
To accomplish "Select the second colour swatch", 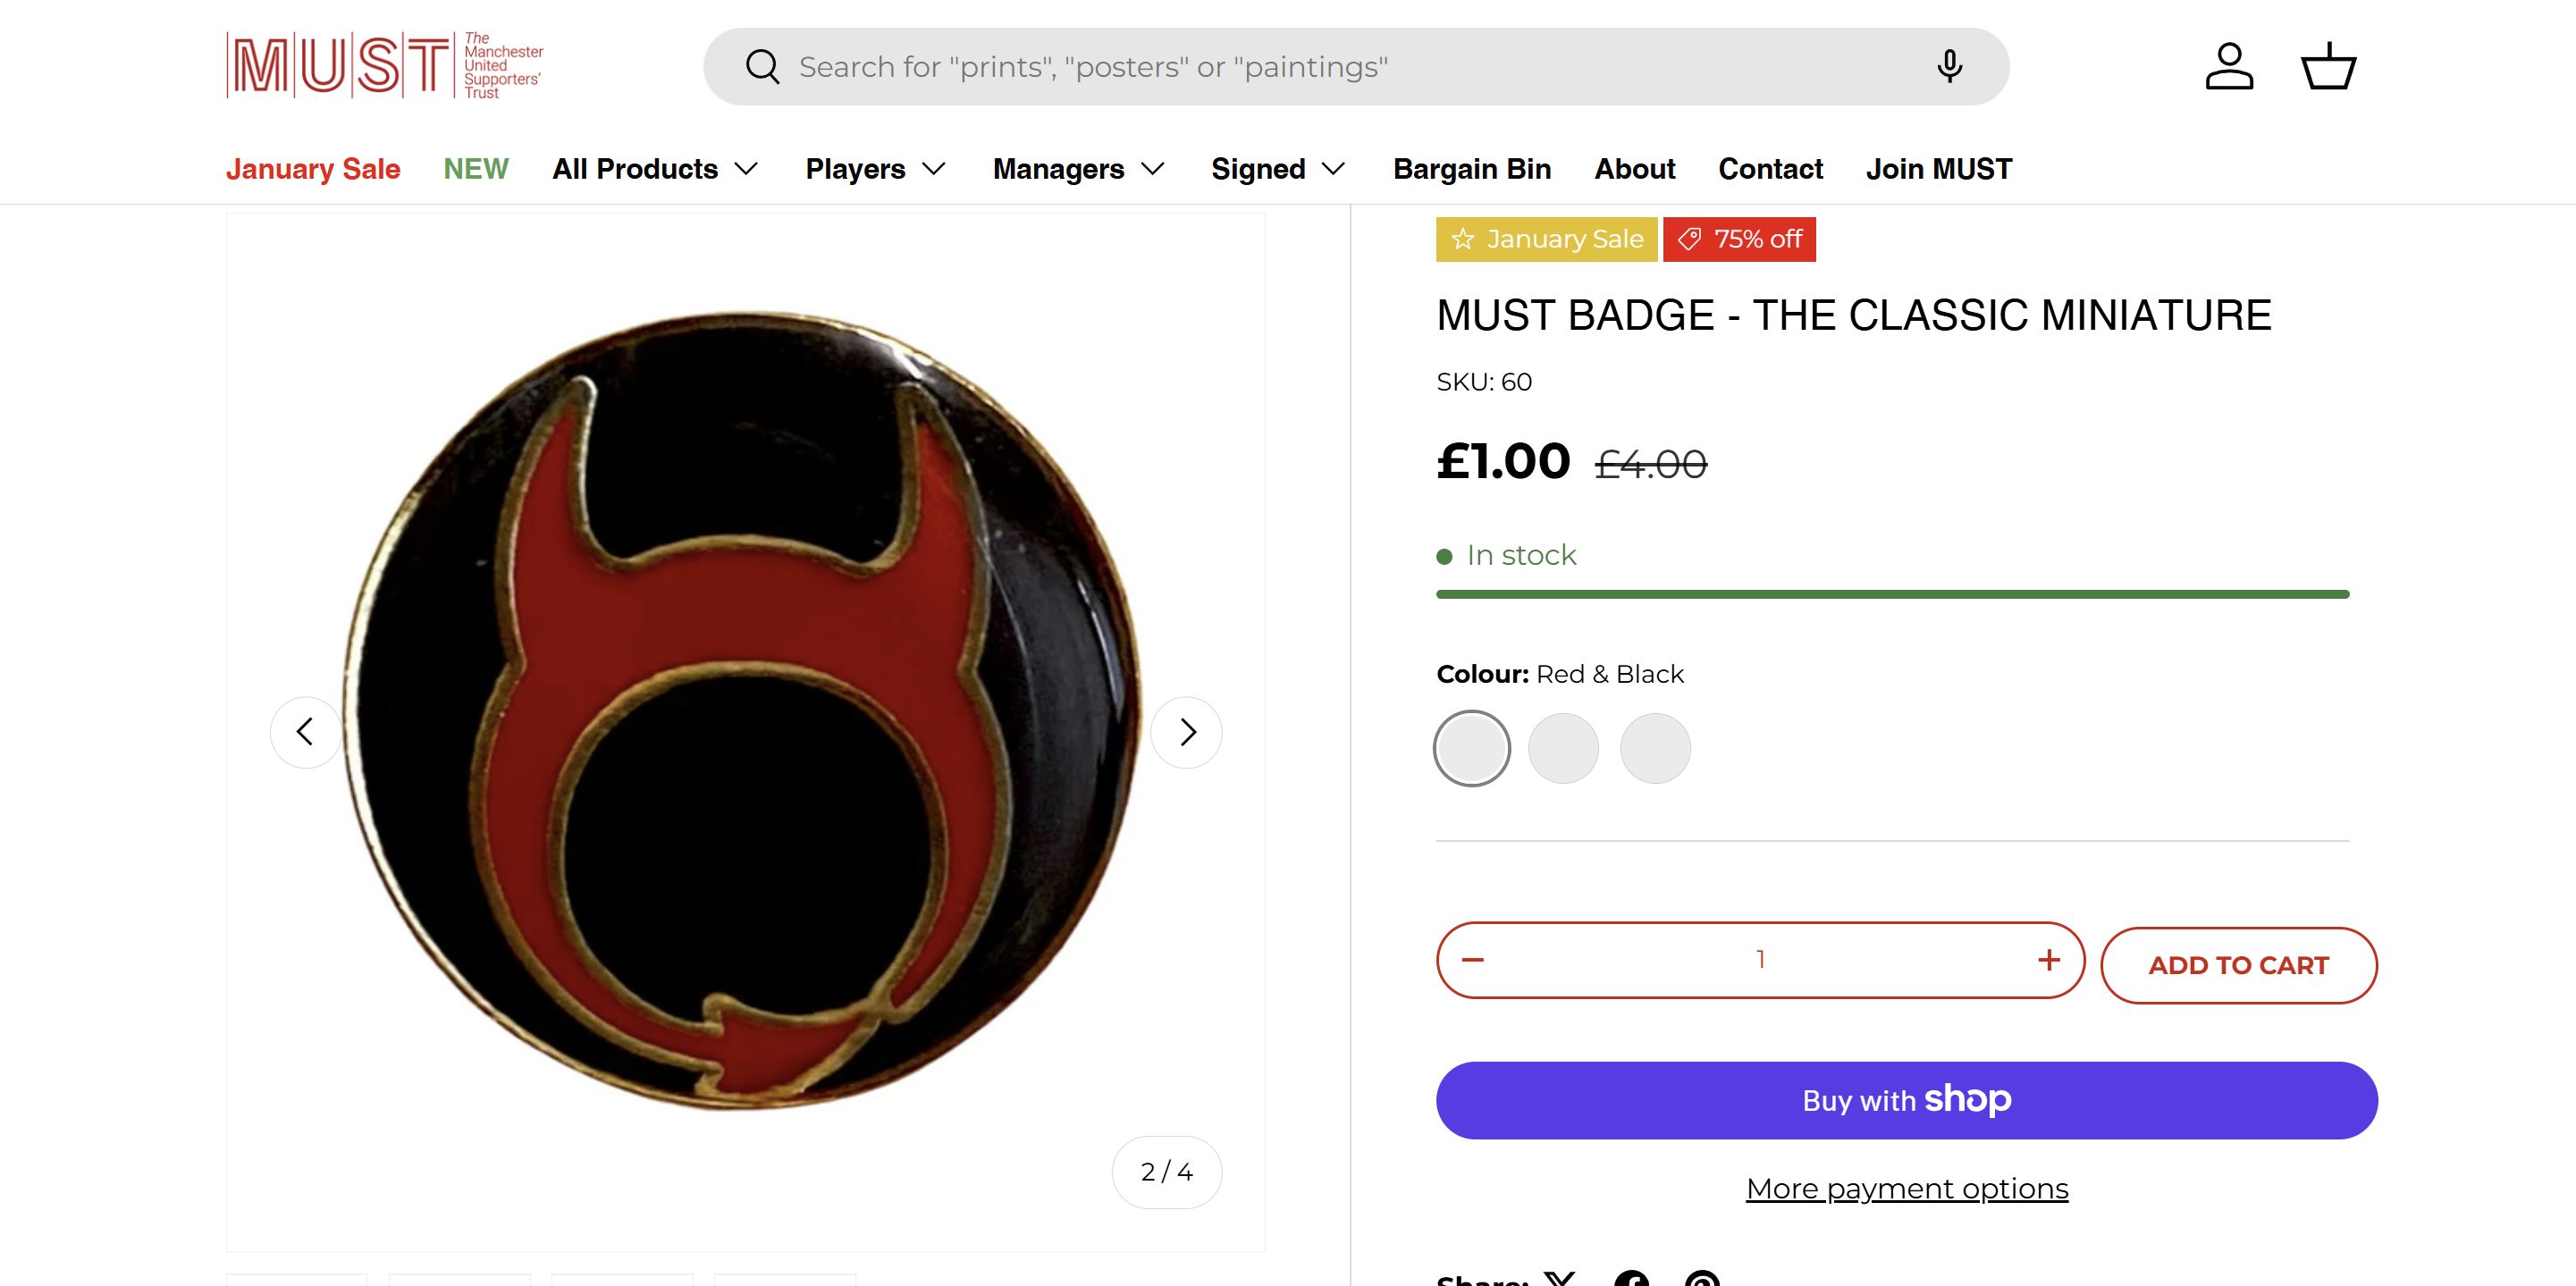I will click(x=1564, y=748).
